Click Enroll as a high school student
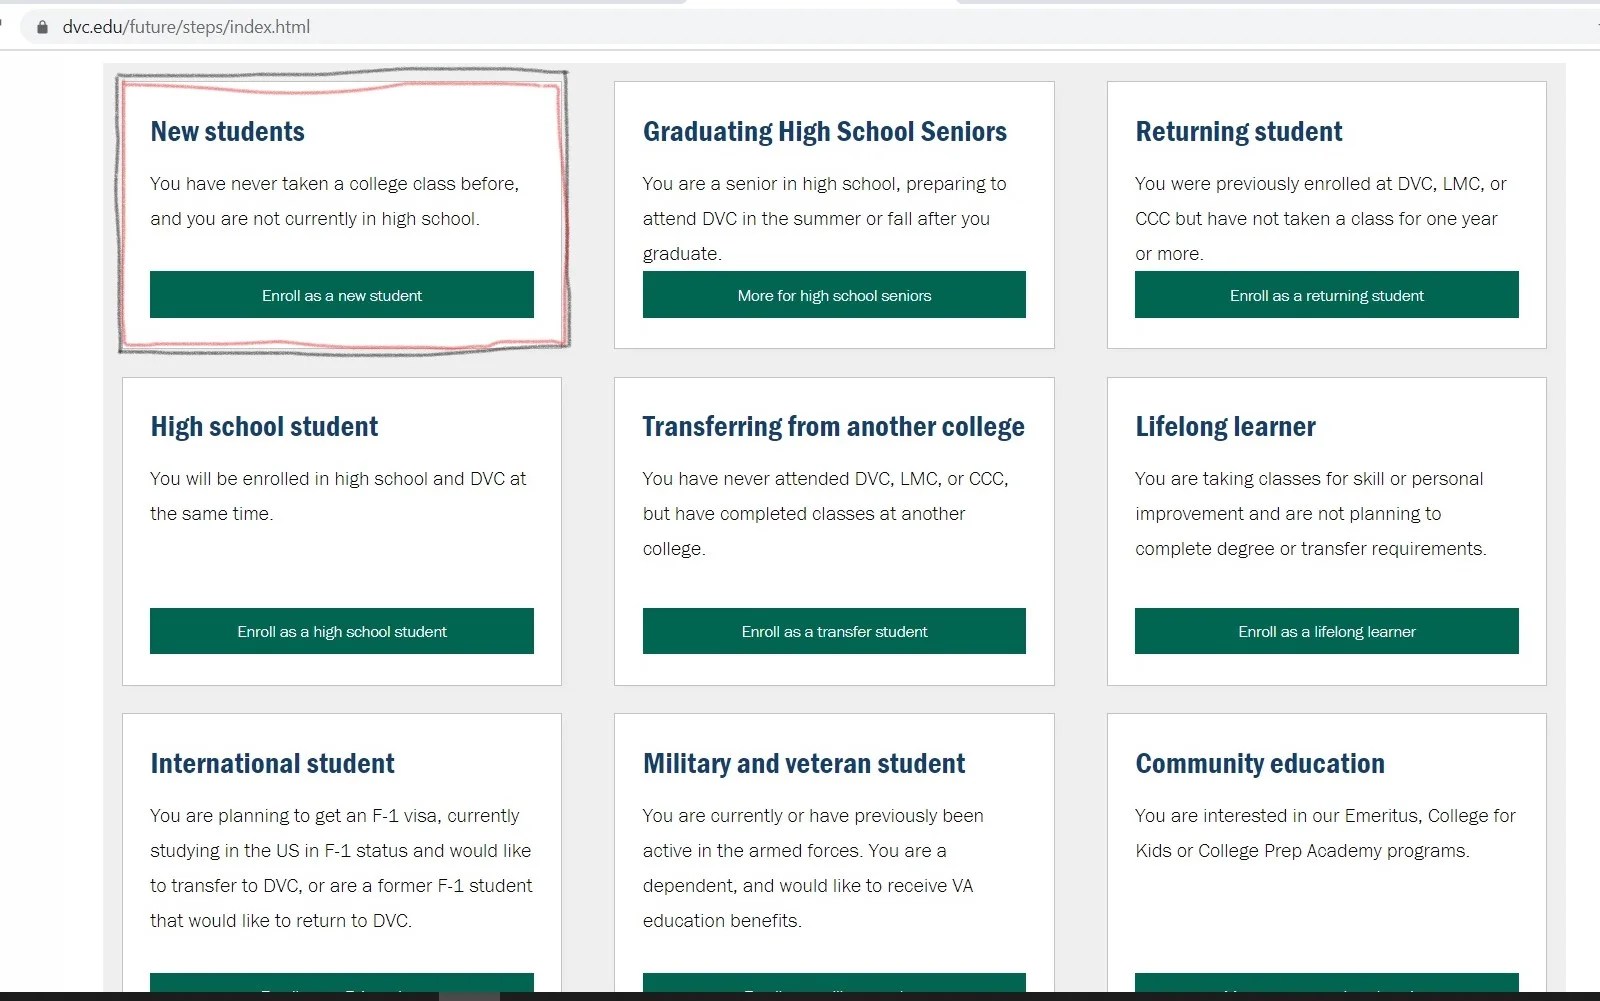The width and height of the screenshot is (1600, 1001). (341, 631)
